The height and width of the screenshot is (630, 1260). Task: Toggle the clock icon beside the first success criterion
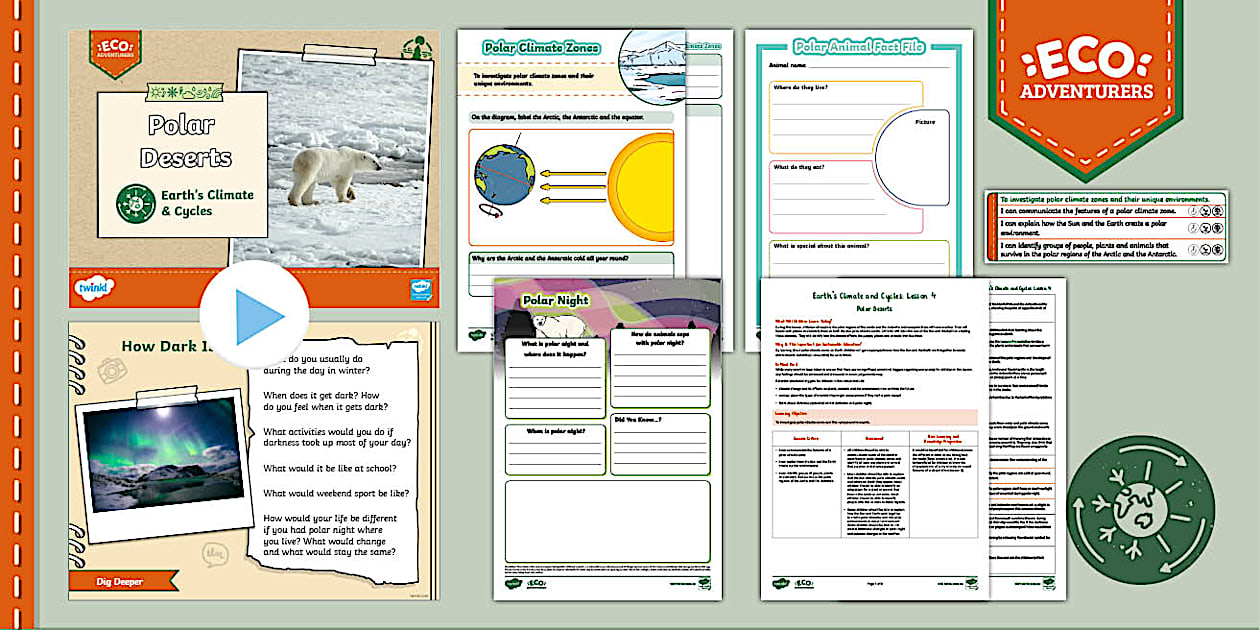1192,211
